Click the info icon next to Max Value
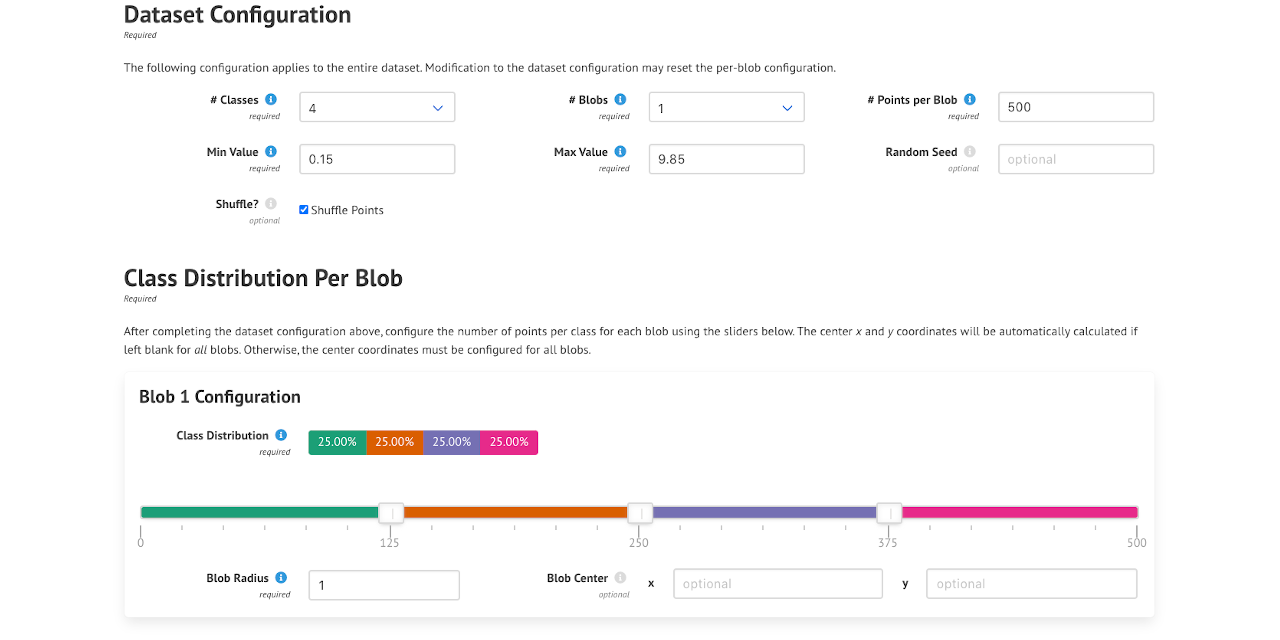Image resolution: width=1280 pixels, height=640 pixels. pyautogui.click(x=620, y=152)
